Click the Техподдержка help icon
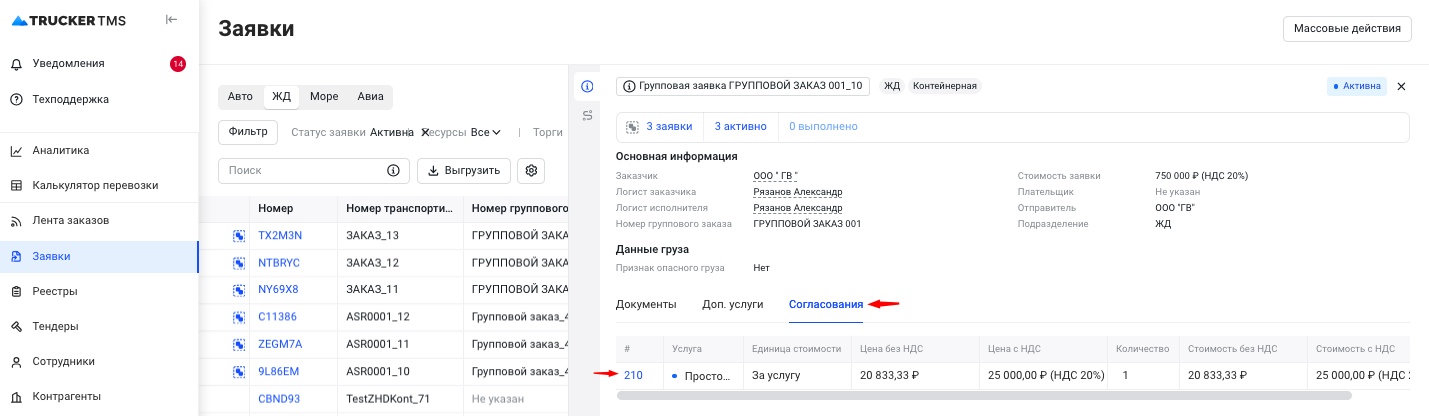This screenshot has width=1429, height=416. [17, 99]
